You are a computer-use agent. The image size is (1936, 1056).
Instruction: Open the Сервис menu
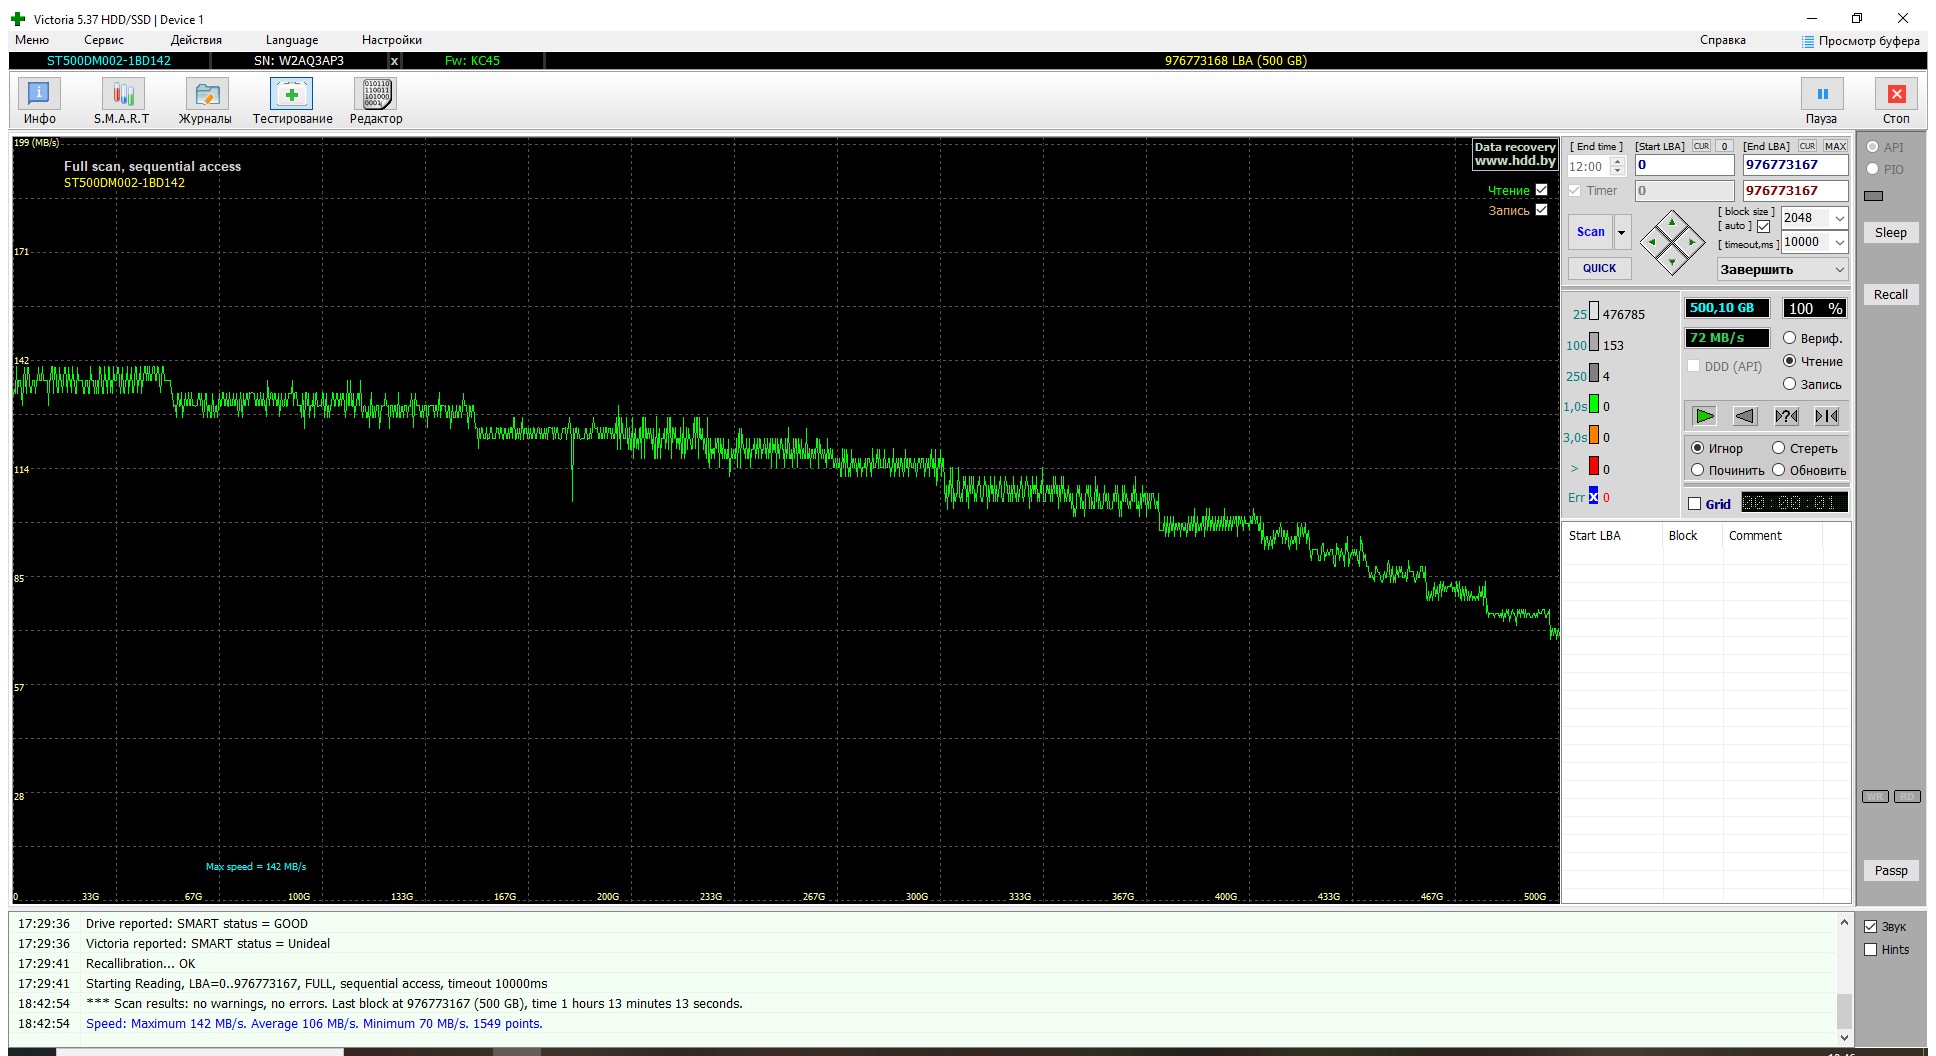(x=104, y=40)
